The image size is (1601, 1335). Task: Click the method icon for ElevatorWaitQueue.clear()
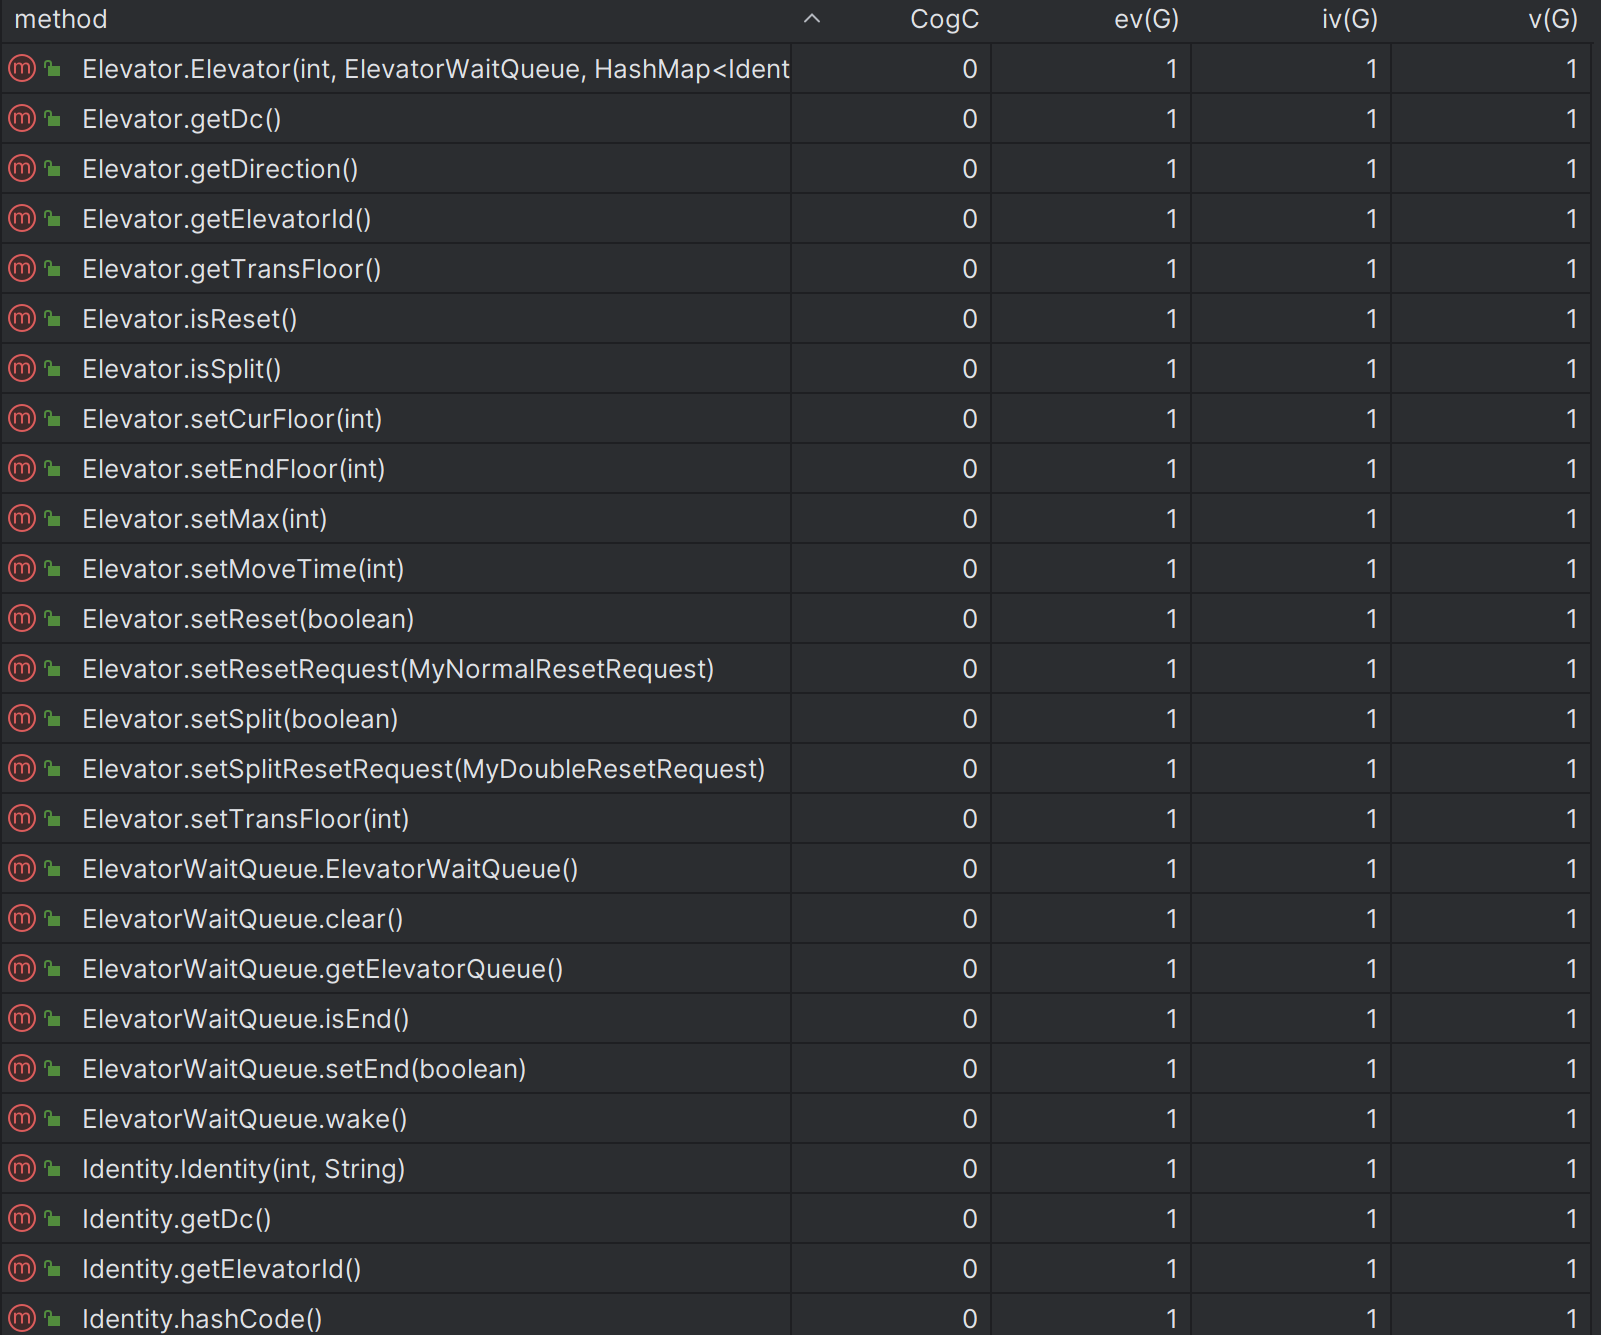click(22, 918)
